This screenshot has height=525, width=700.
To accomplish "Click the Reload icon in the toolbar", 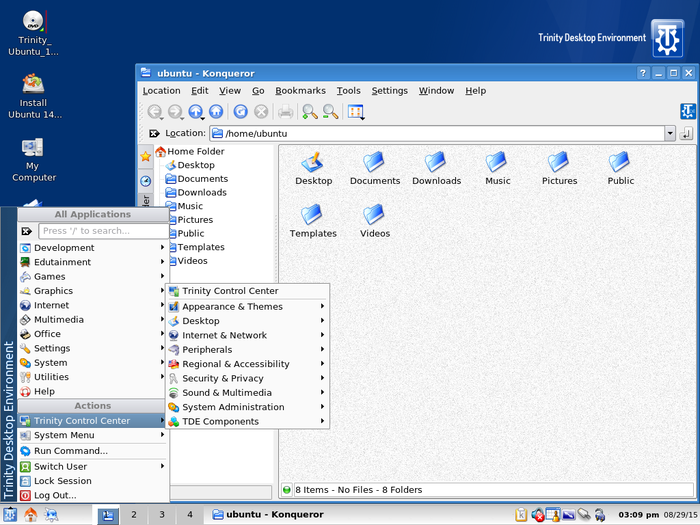I will pyautogui.click(x=240, y=112).
